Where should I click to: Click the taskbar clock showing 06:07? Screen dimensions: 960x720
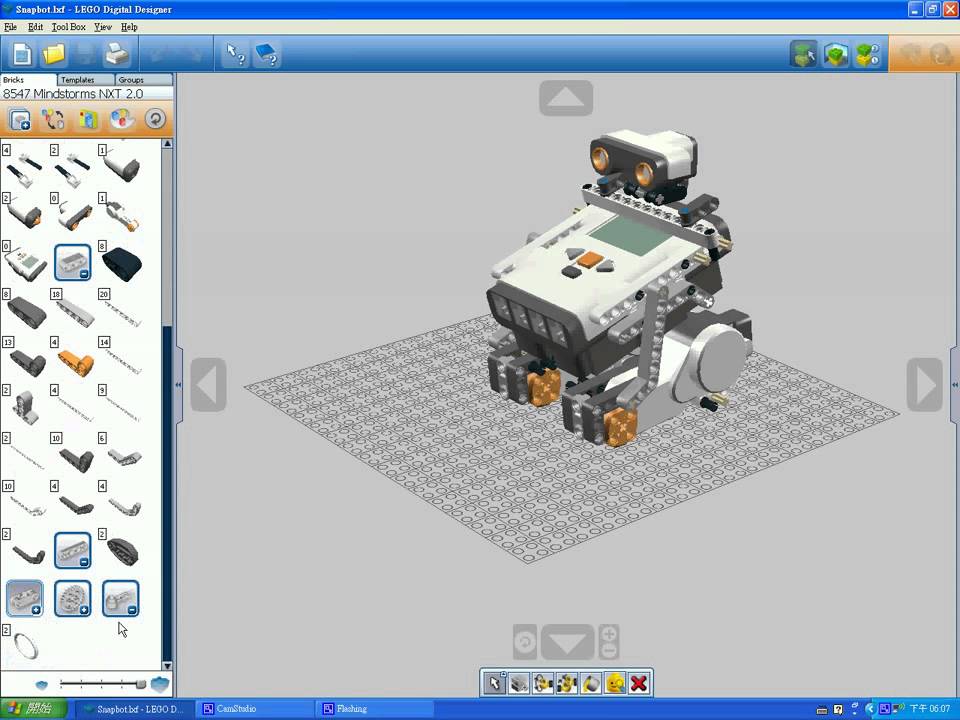point(930,709)
